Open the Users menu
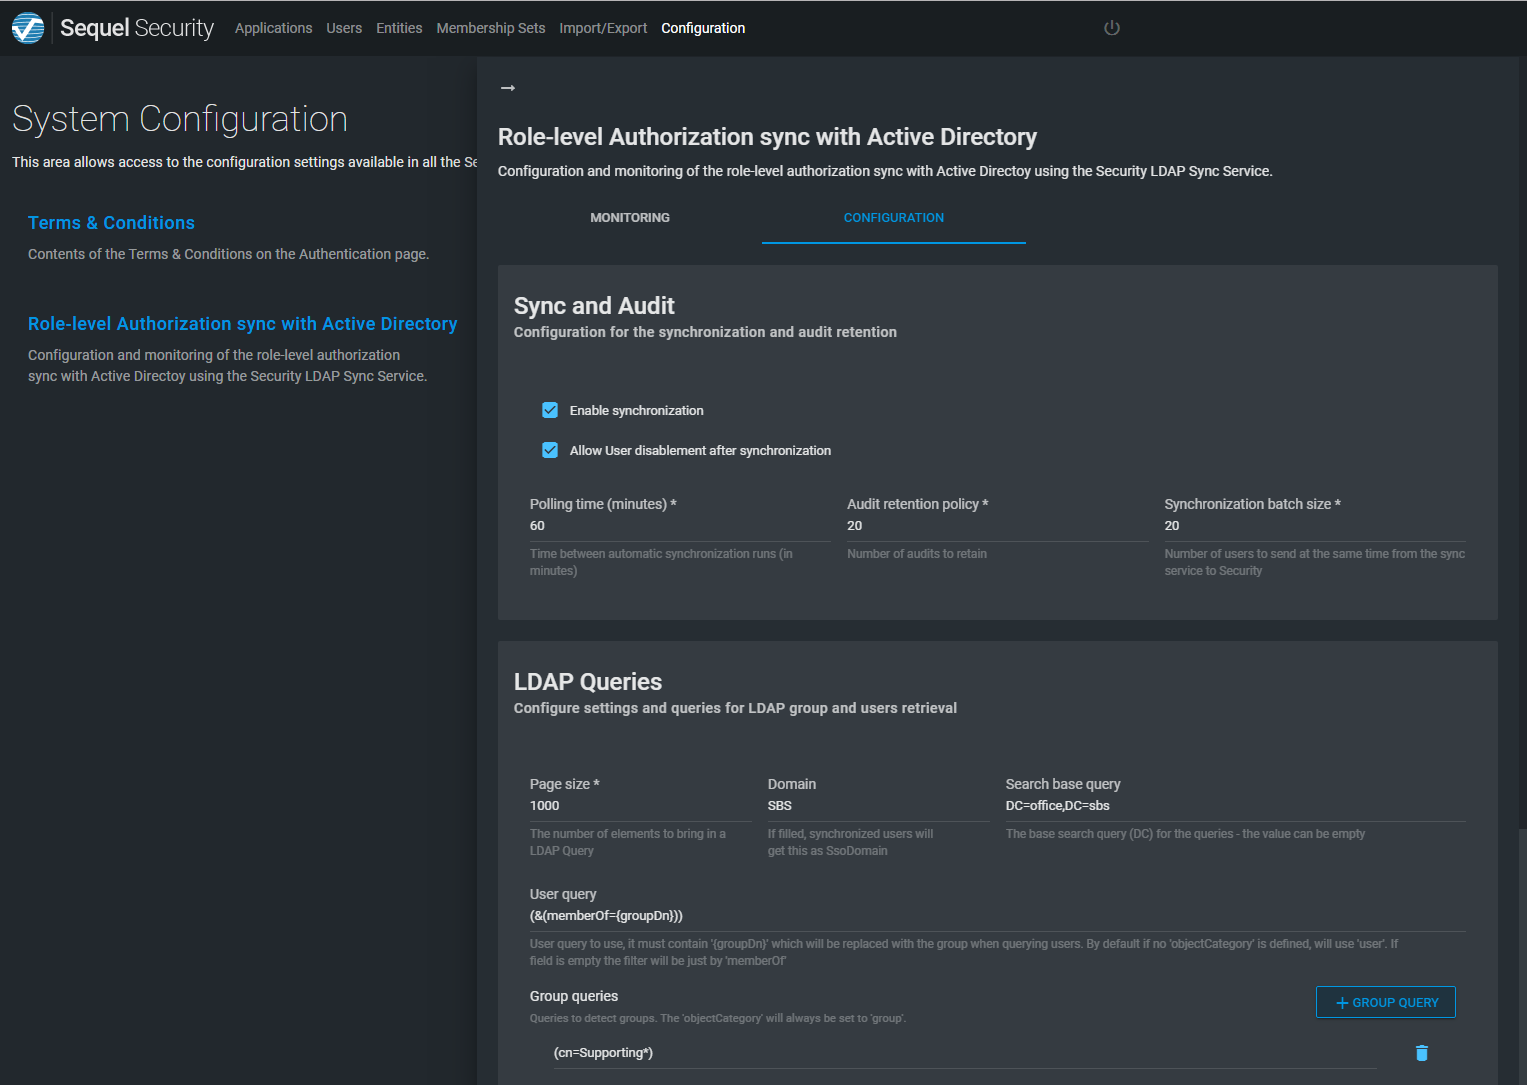 (344, 28)
